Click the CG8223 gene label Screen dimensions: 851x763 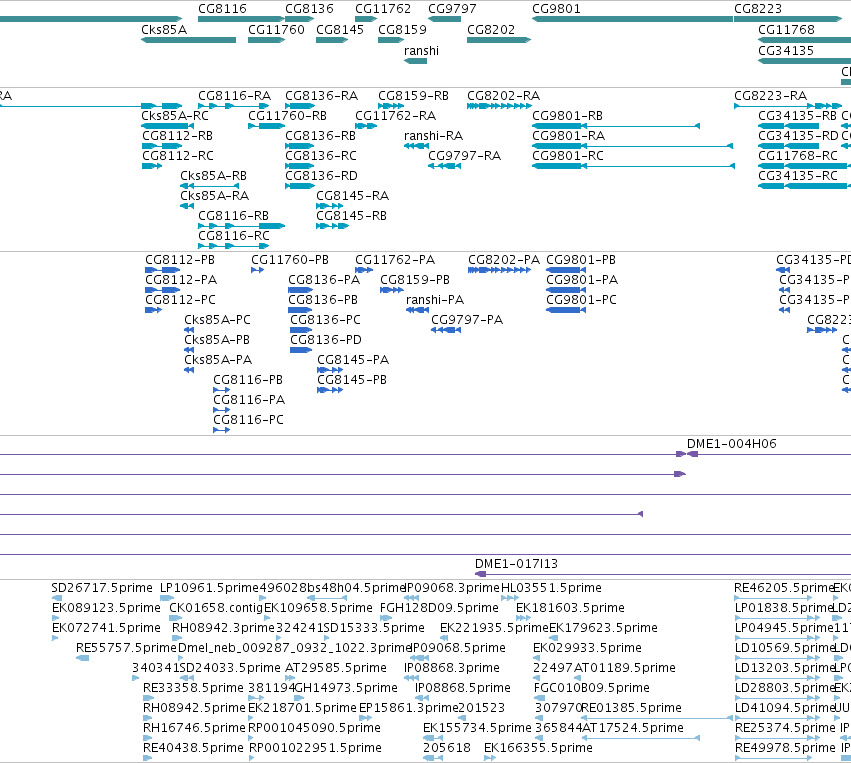click(758, 9)
